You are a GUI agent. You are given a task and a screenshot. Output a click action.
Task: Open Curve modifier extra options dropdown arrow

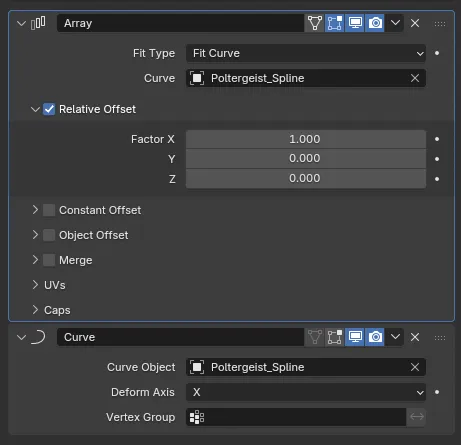395,337
